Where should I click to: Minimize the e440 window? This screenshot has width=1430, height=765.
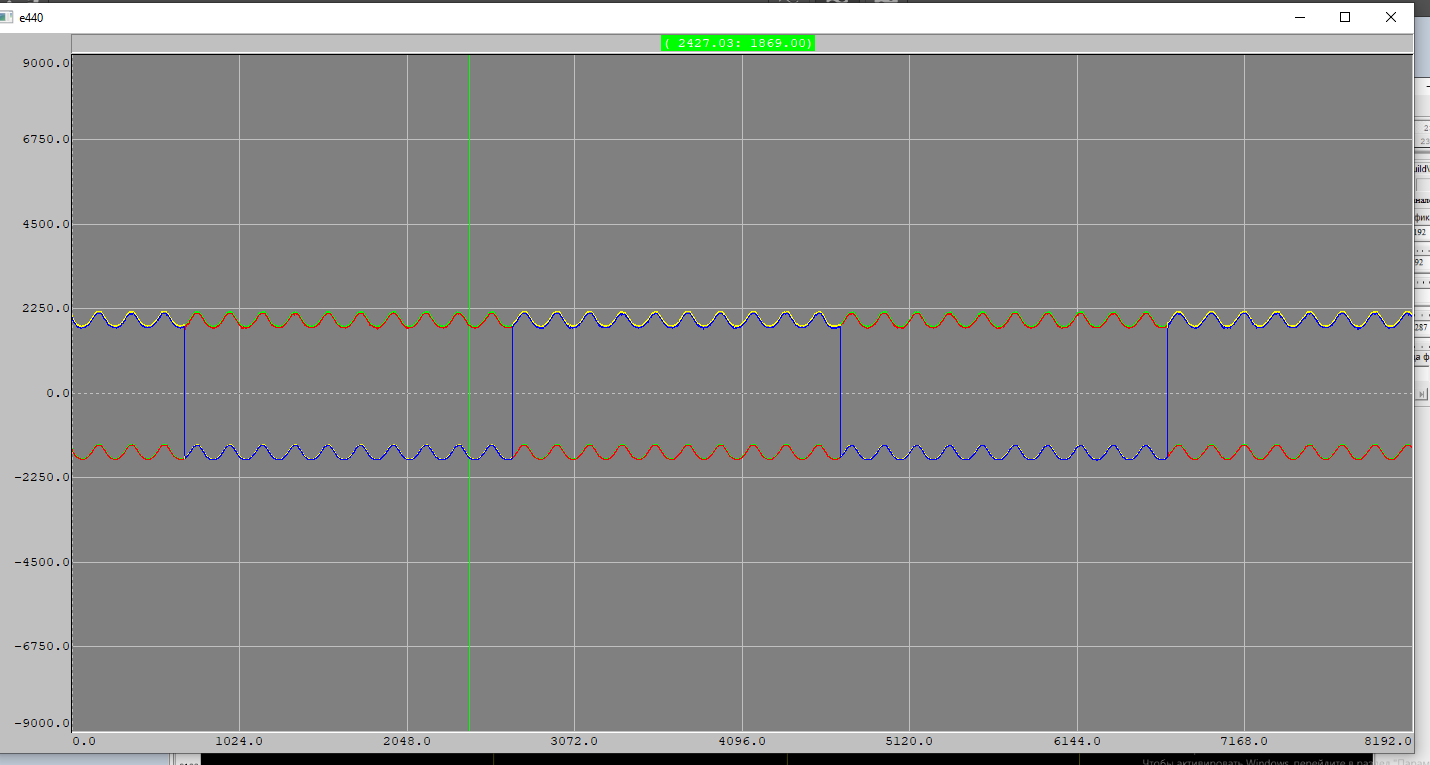point(1300,17)
